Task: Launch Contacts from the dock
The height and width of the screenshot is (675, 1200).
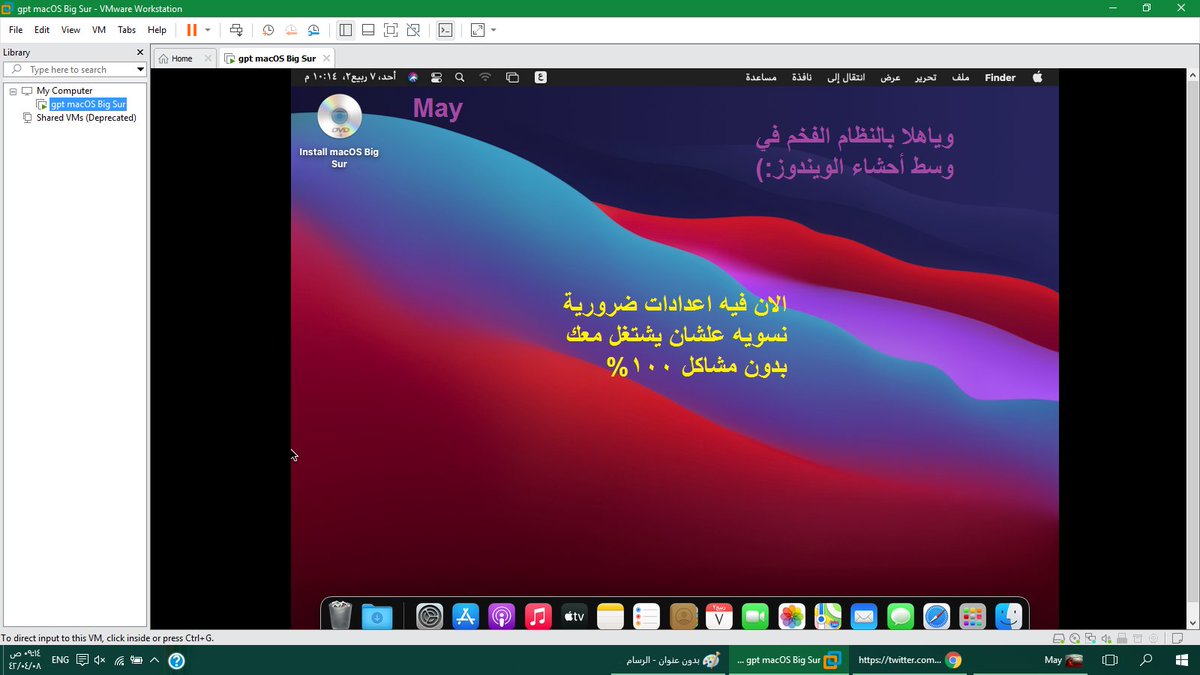Action: [683, 617]
